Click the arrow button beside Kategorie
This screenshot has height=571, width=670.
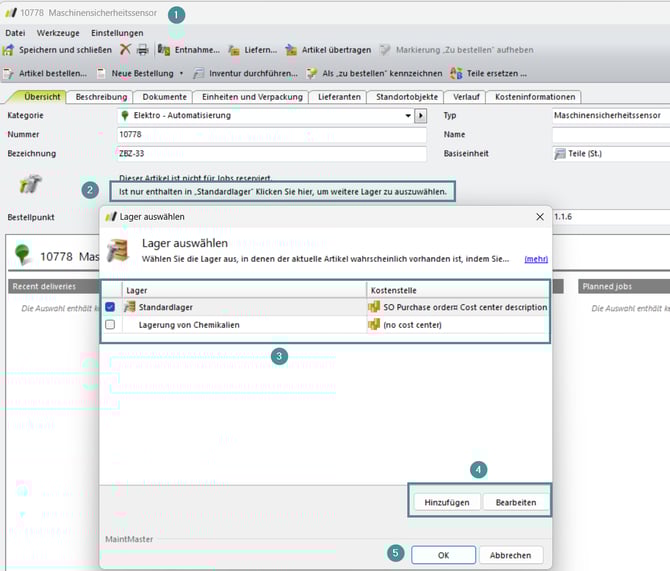[421, 116]
